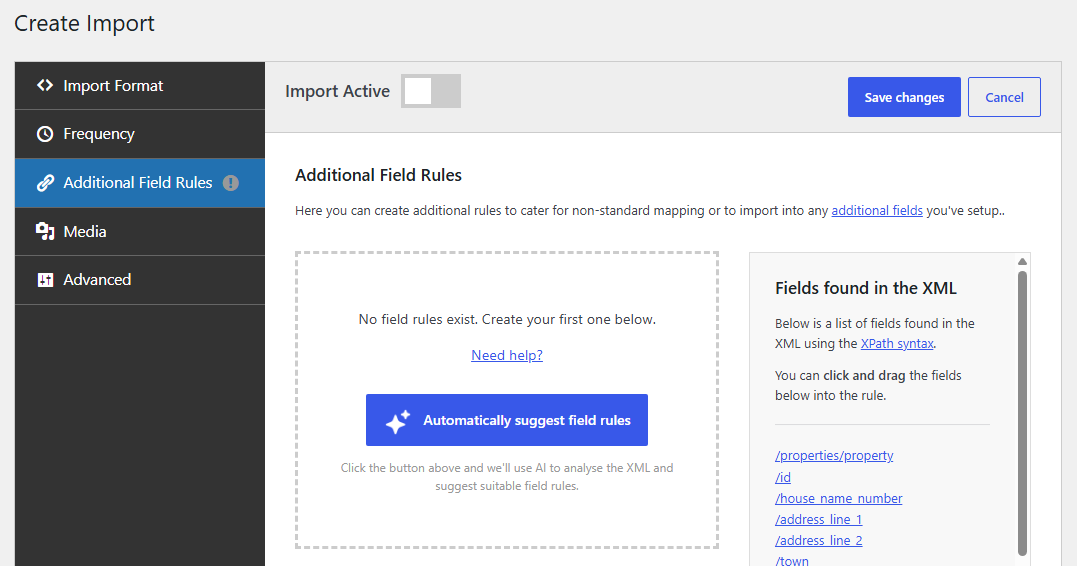Image resolution: width=1077 pixels, height=566 pixels.
Task: Click the 'No field rules exist' message
Action: 507,319
